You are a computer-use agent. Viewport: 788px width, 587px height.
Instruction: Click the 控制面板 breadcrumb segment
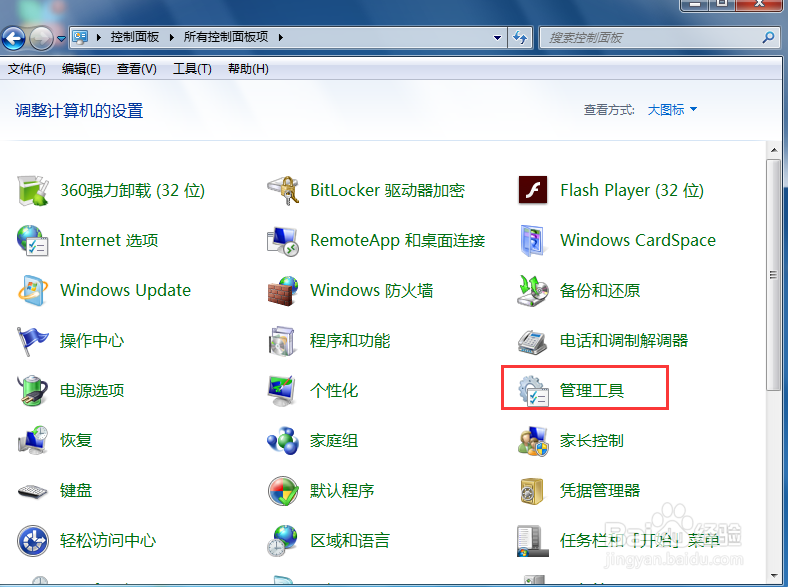pyautogui.click(x=135, y=37)
